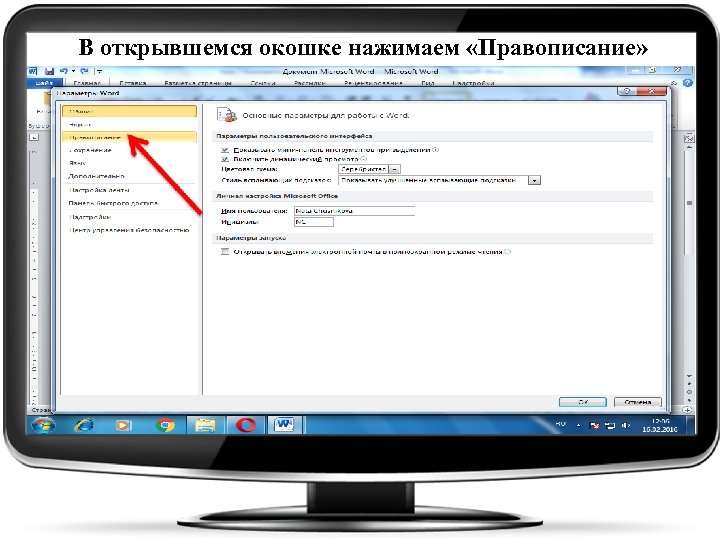Open the Экран category in the sidebar
The width and height of the screenshot is (720, 540).
click(129, 124)
